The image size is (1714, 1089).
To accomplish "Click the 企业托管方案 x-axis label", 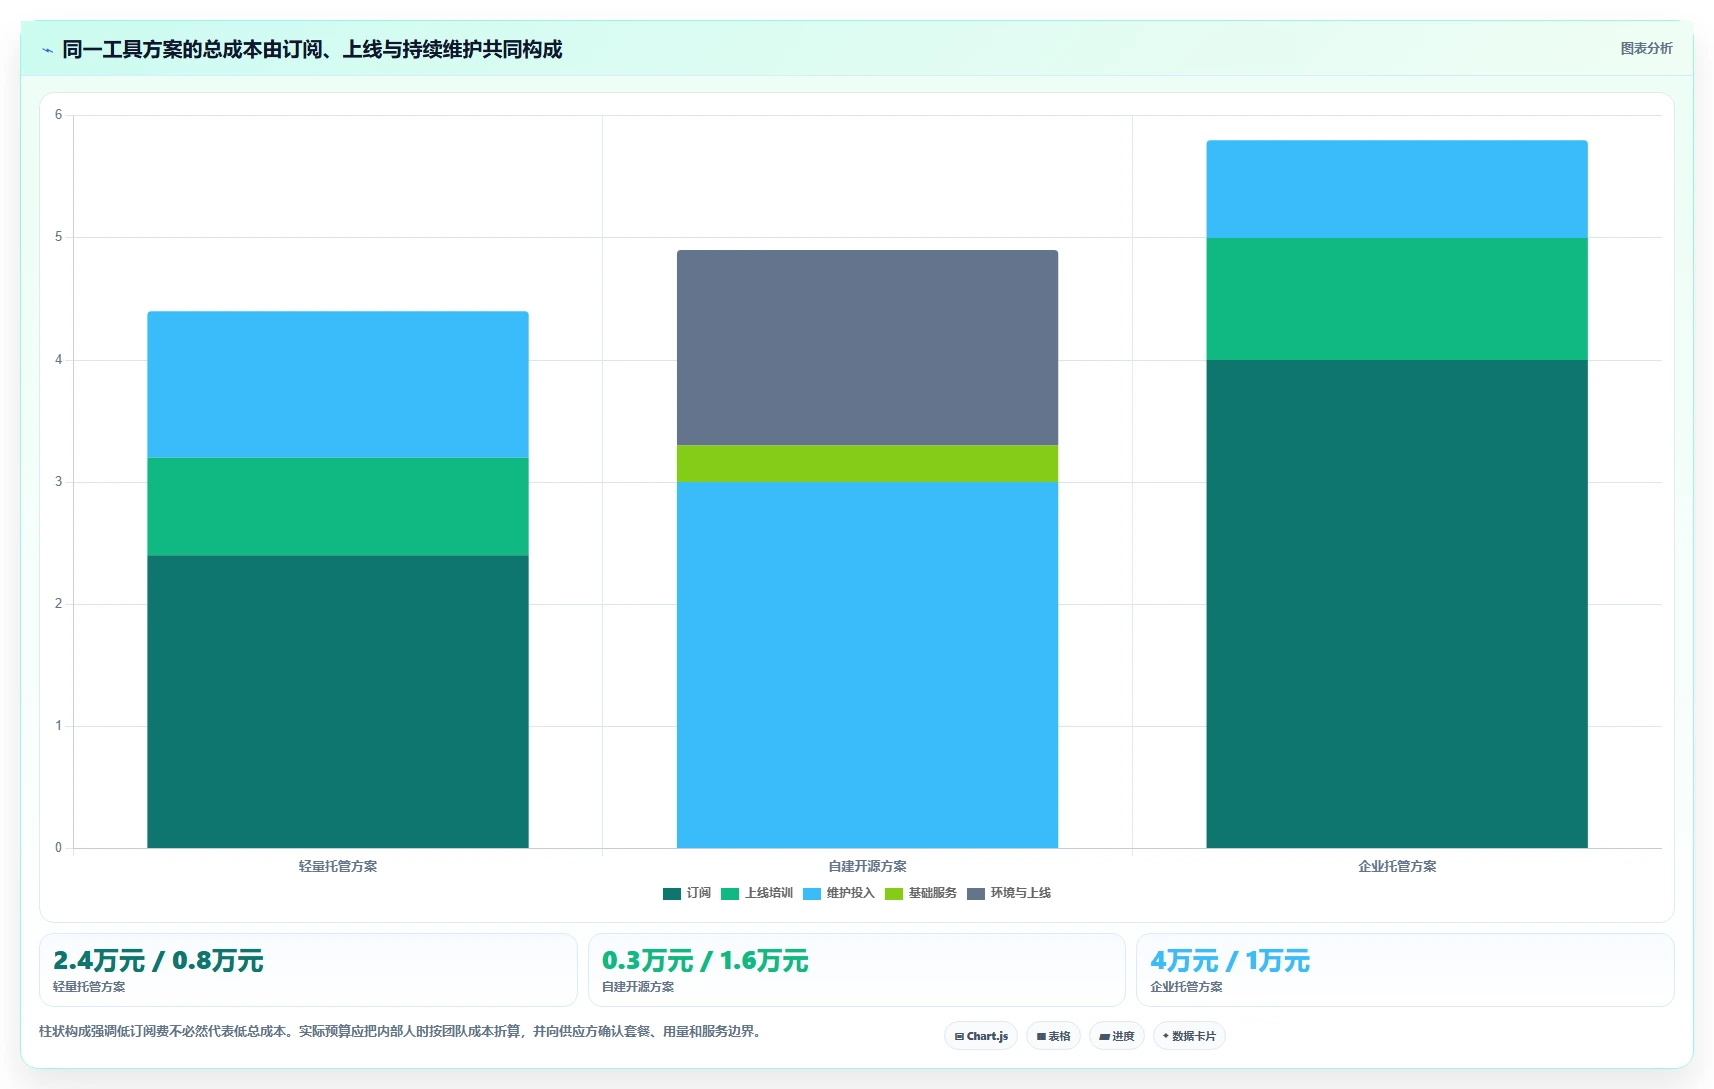I will pyautogui.click(x=1397, y=866).
